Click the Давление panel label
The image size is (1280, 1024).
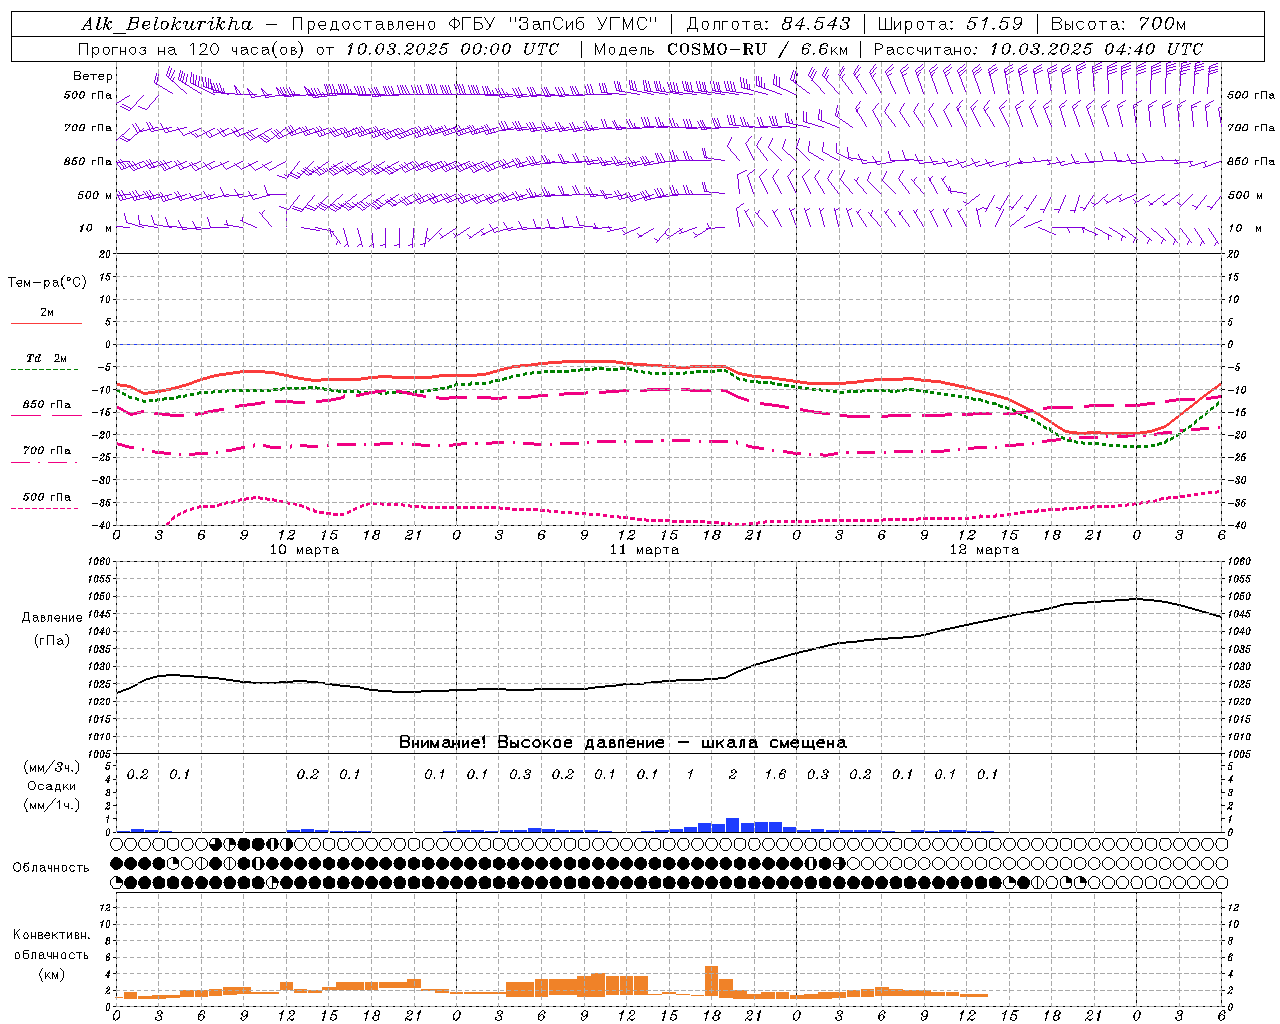50,618
